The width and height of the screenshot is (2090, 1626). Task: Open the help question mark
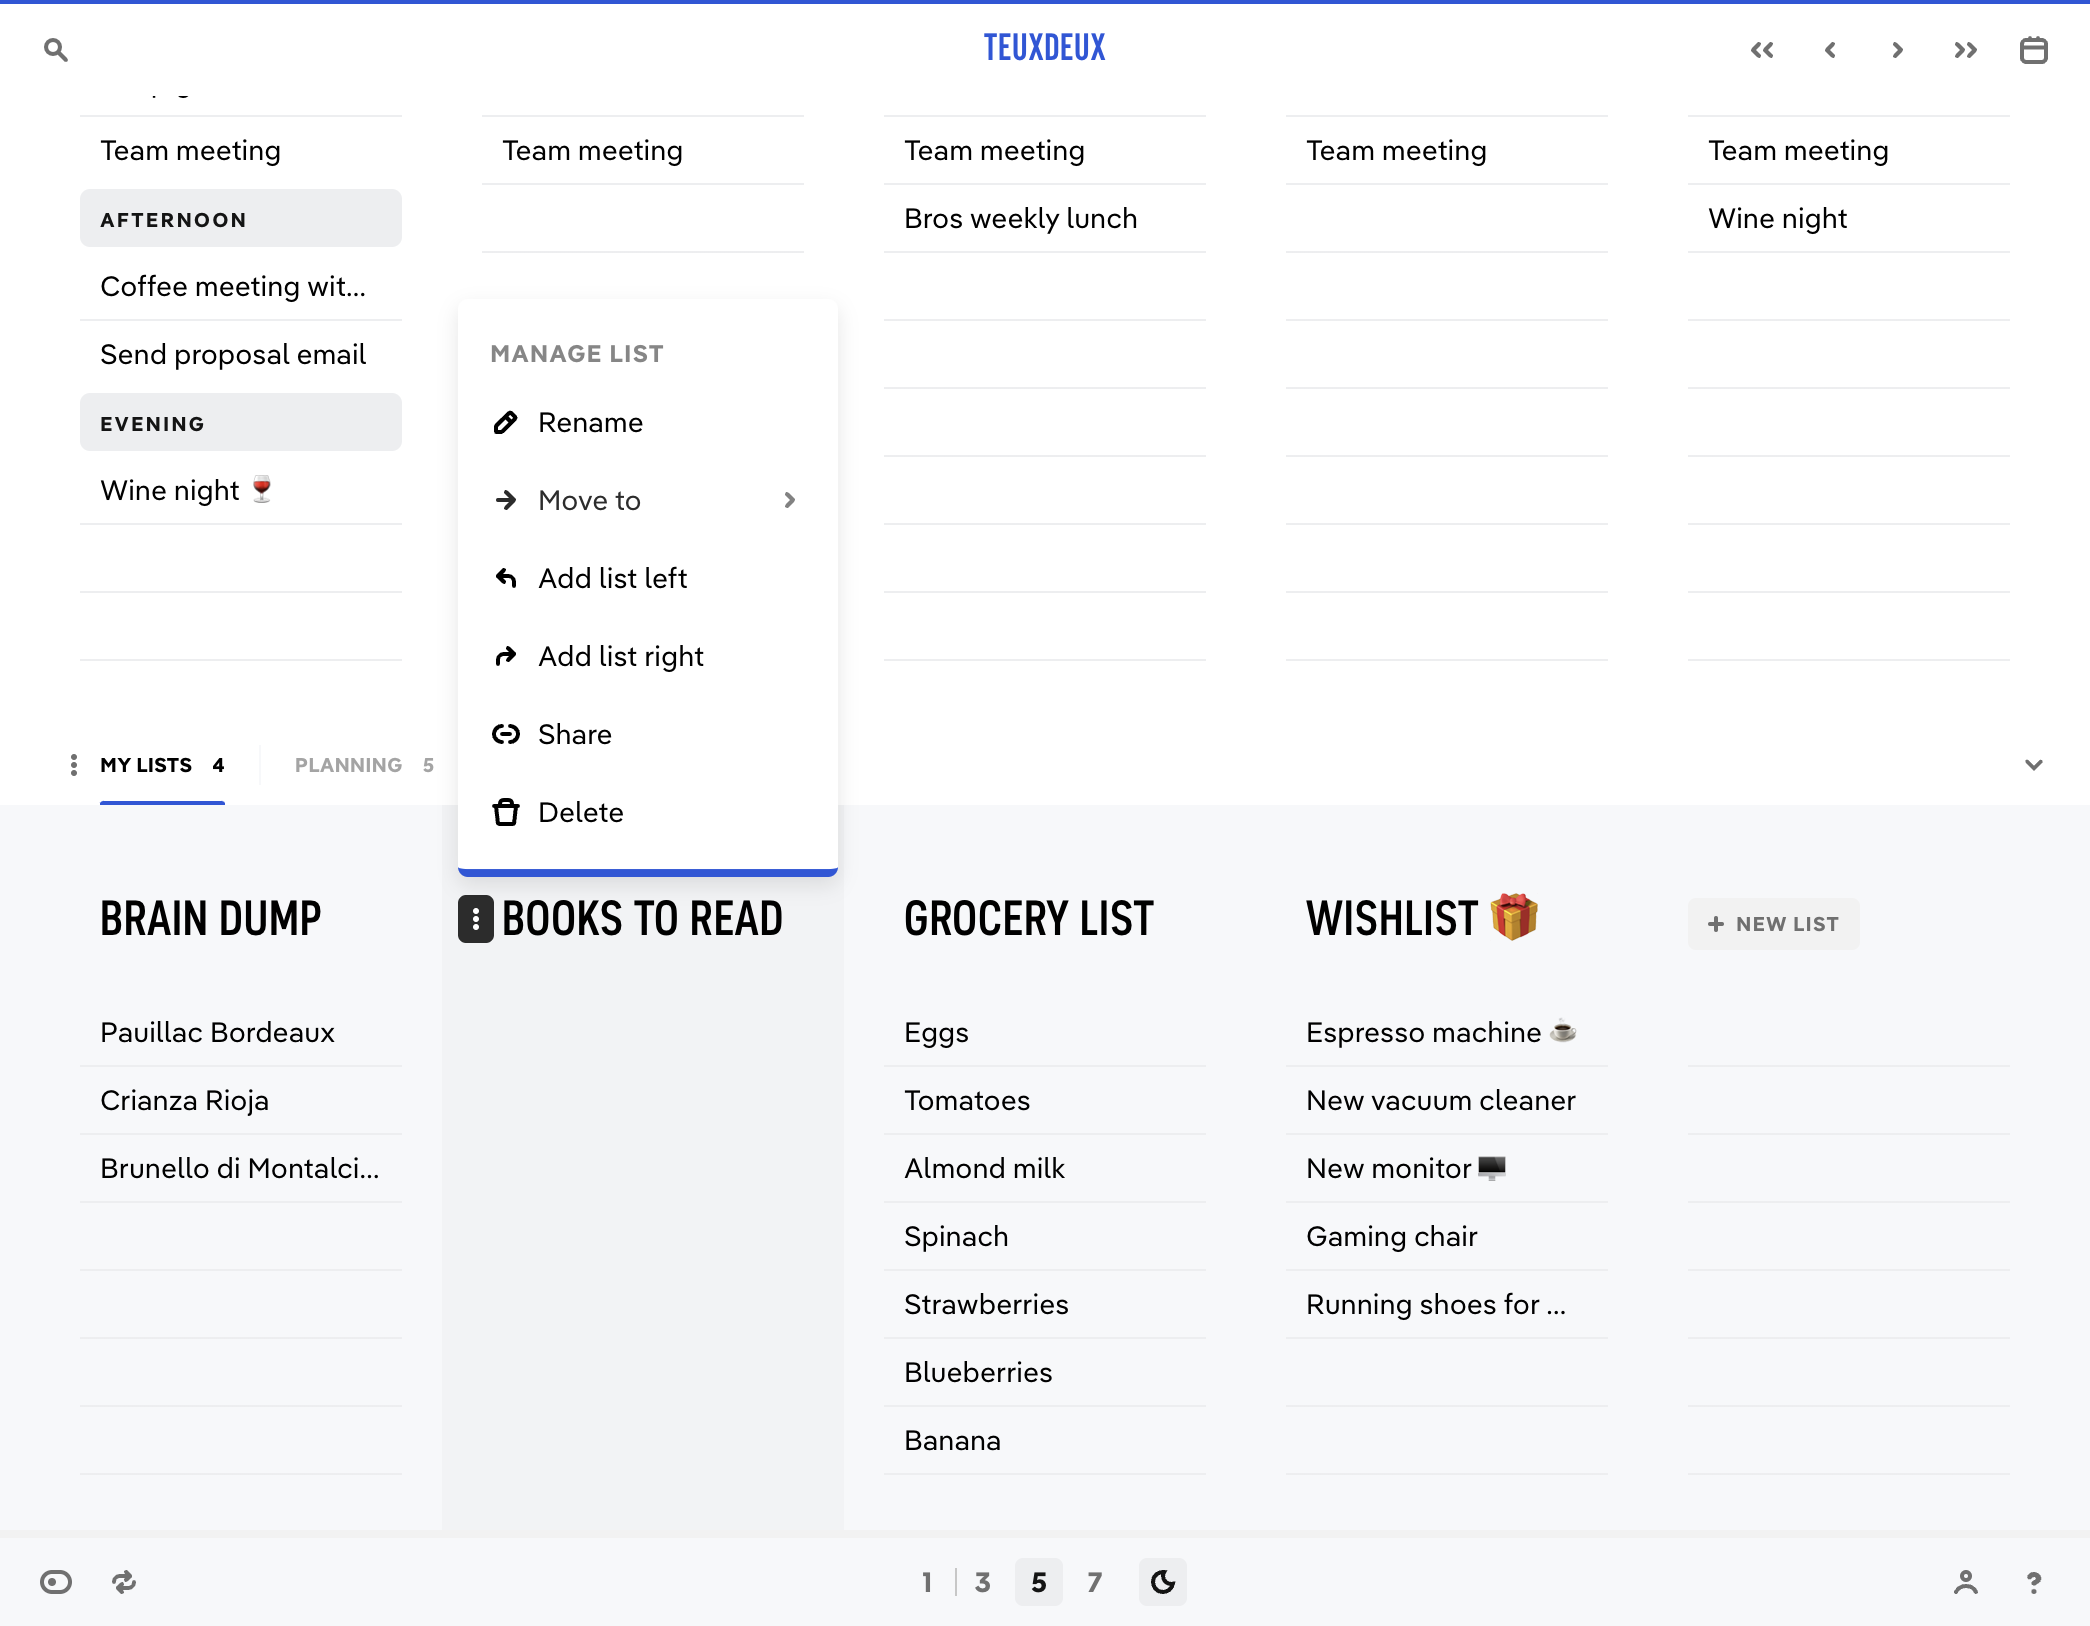2034,1582
